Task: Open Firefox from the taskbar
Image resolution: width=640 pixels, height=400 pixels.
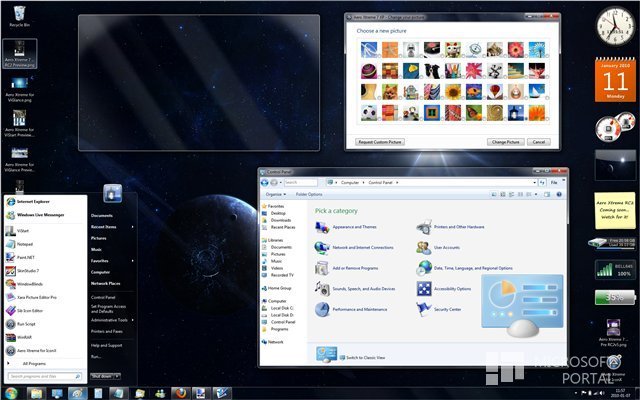Action: pos(181,393)
